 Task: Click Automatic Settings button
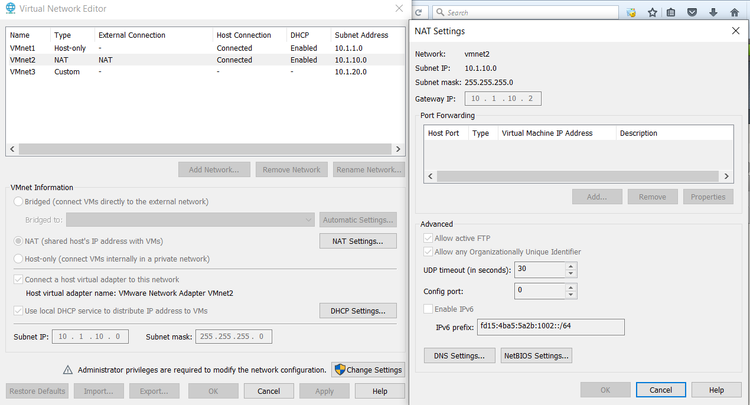pyautogui.click(x=358, y=220)
